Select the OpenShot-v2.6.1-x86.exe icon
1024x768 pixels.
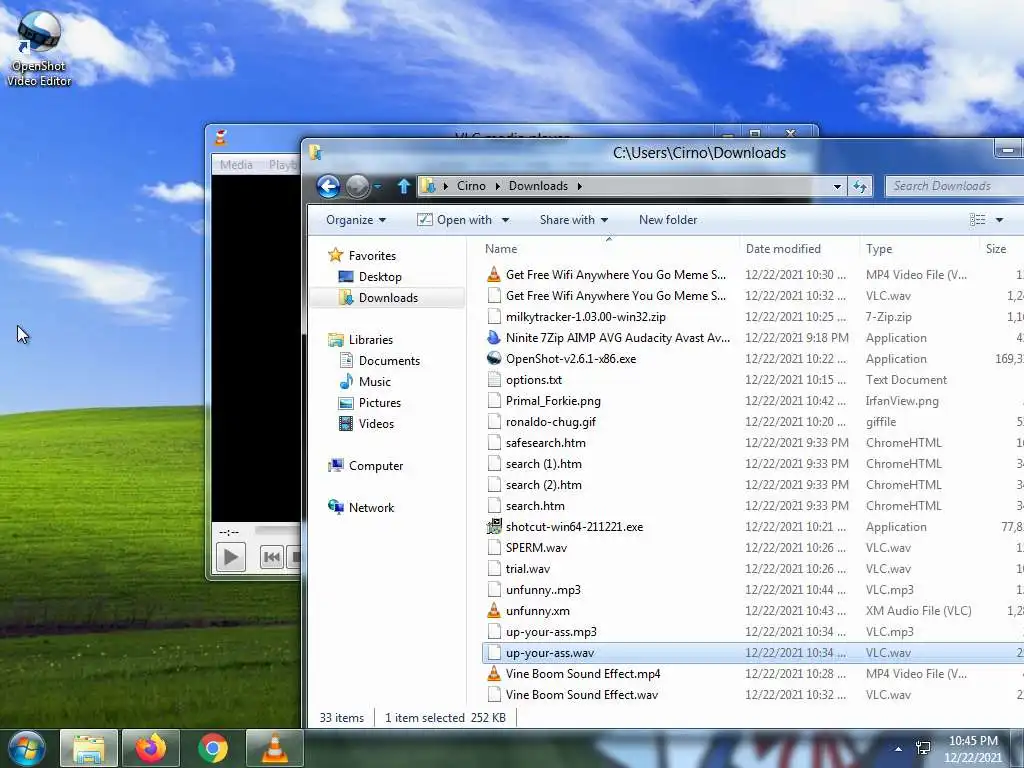[494, 359]
